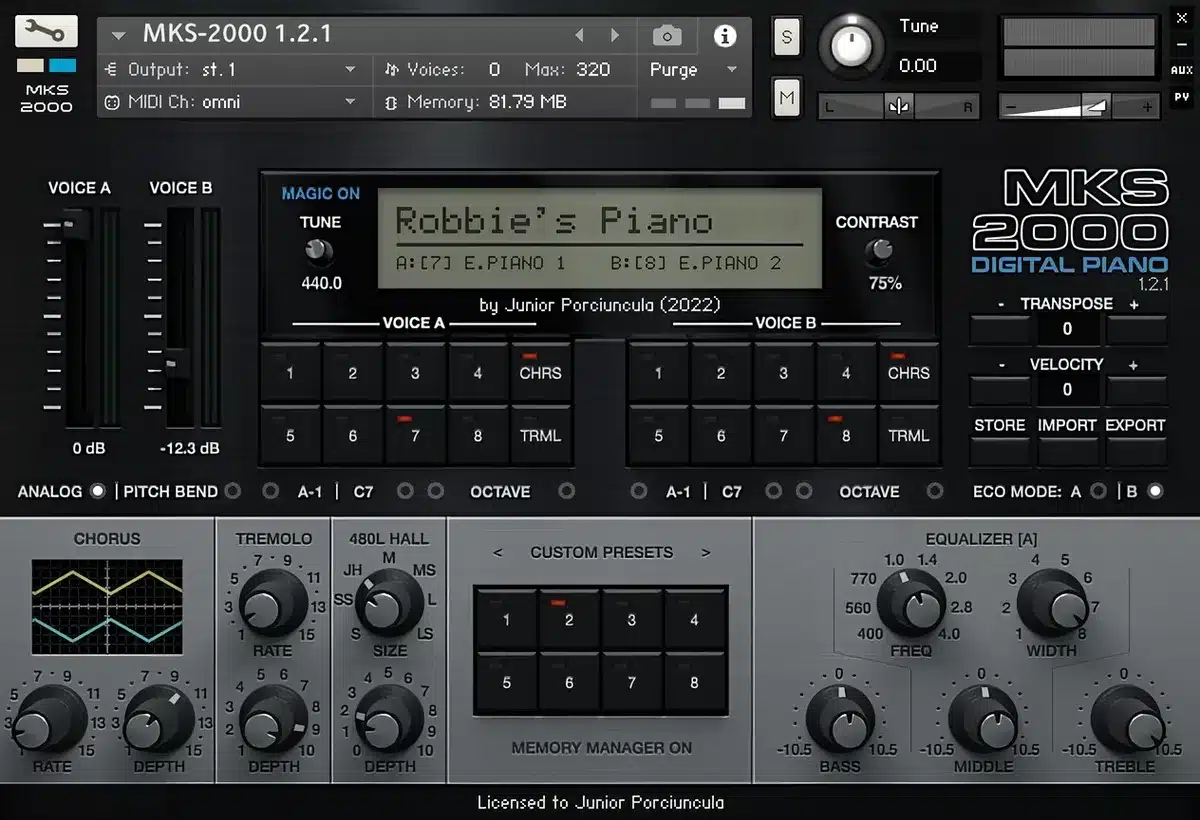Screen dimensions: 1200x820
Task: Solo the instrument with S button
Action: [x=787, y=38]
